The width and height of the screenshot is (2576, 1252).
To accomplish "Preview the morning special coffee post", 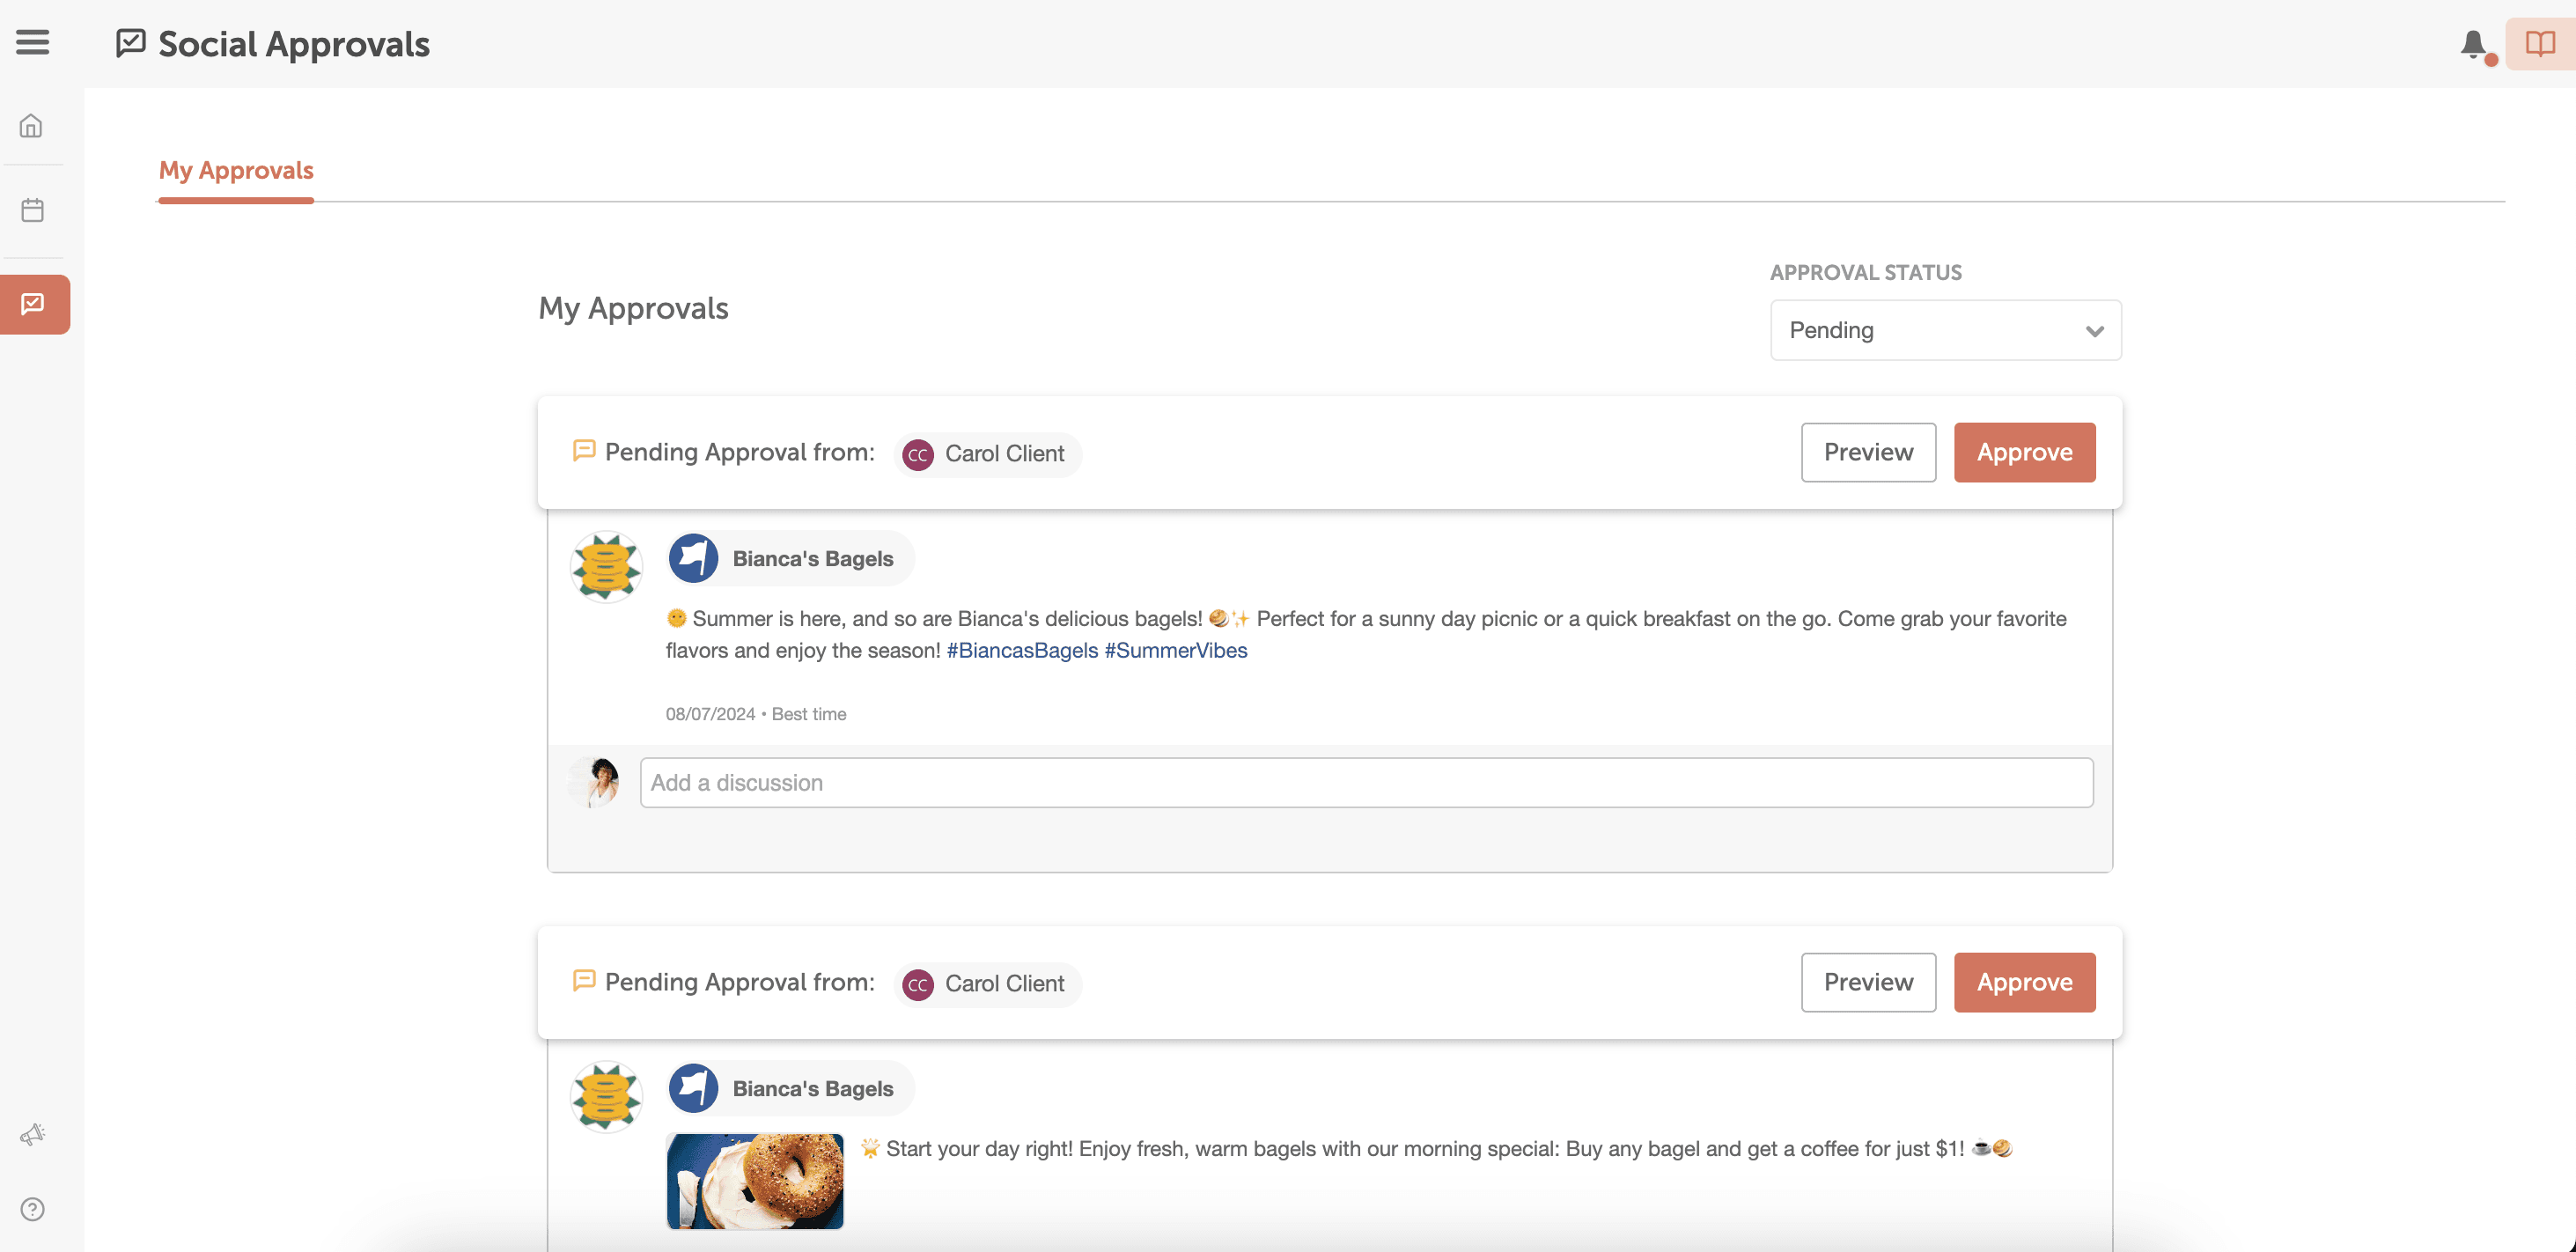I will click(1868, 982).
